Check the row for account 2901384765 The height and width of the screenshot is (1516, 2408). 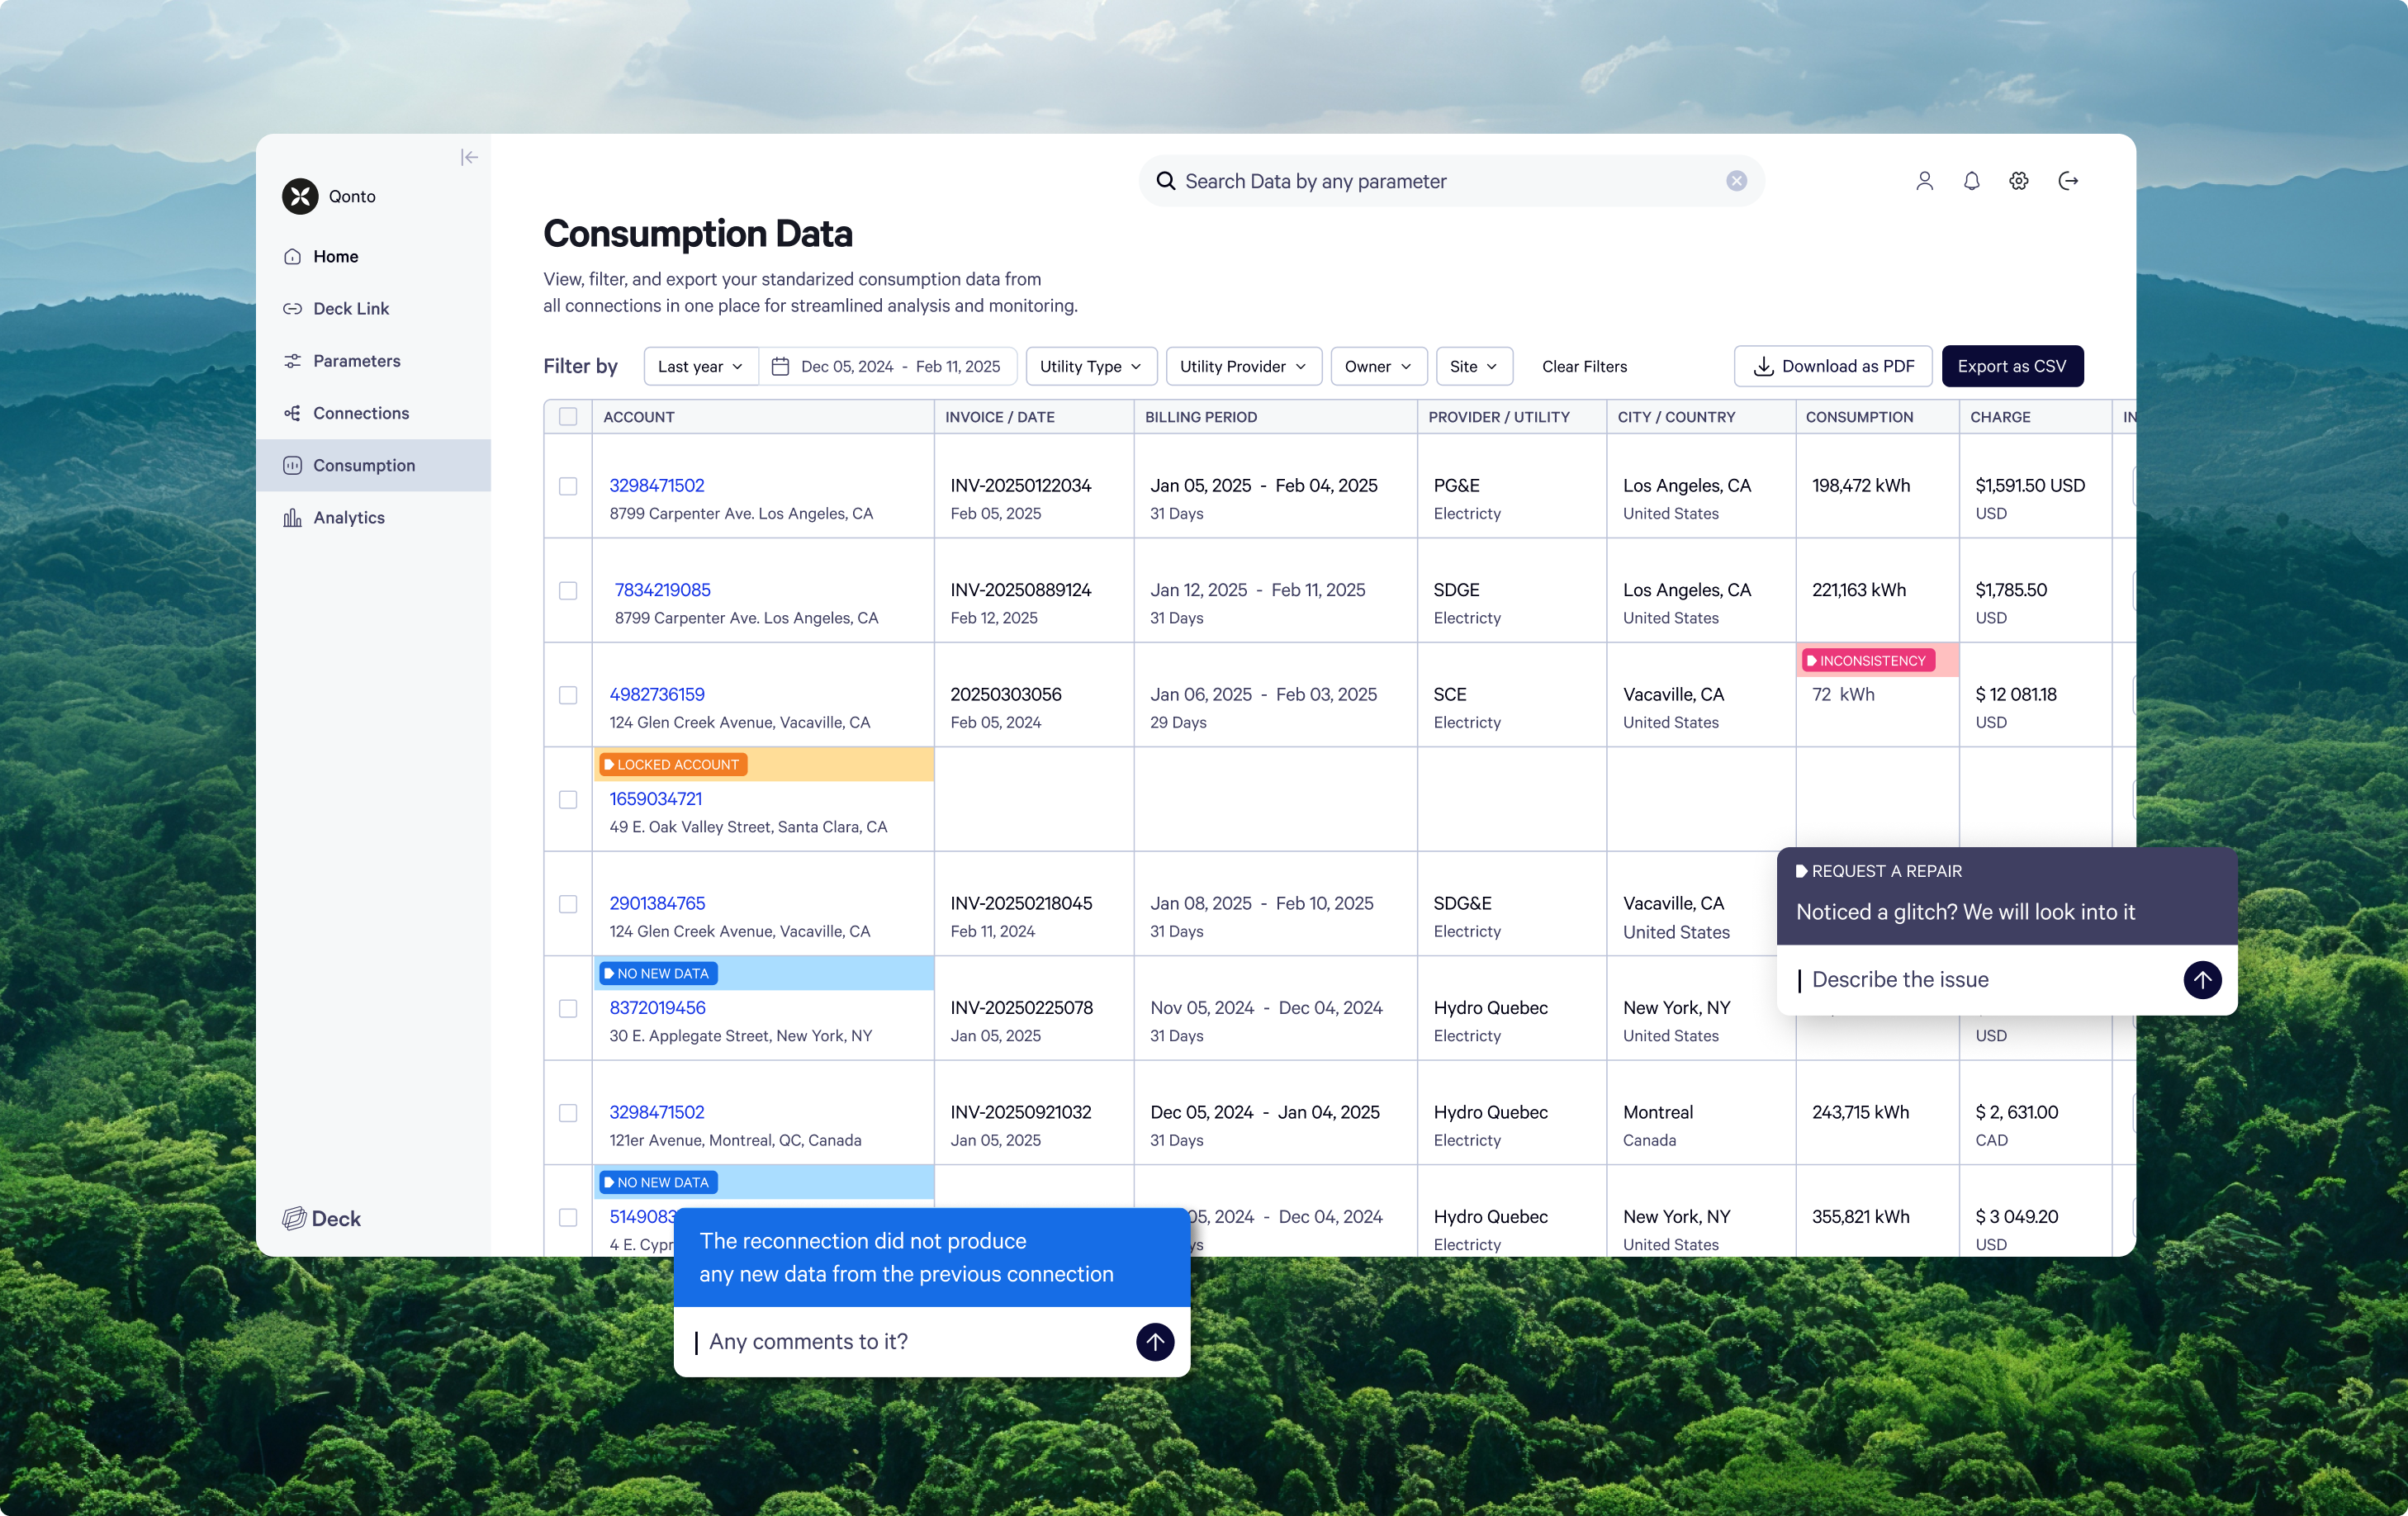click(567, 904)
